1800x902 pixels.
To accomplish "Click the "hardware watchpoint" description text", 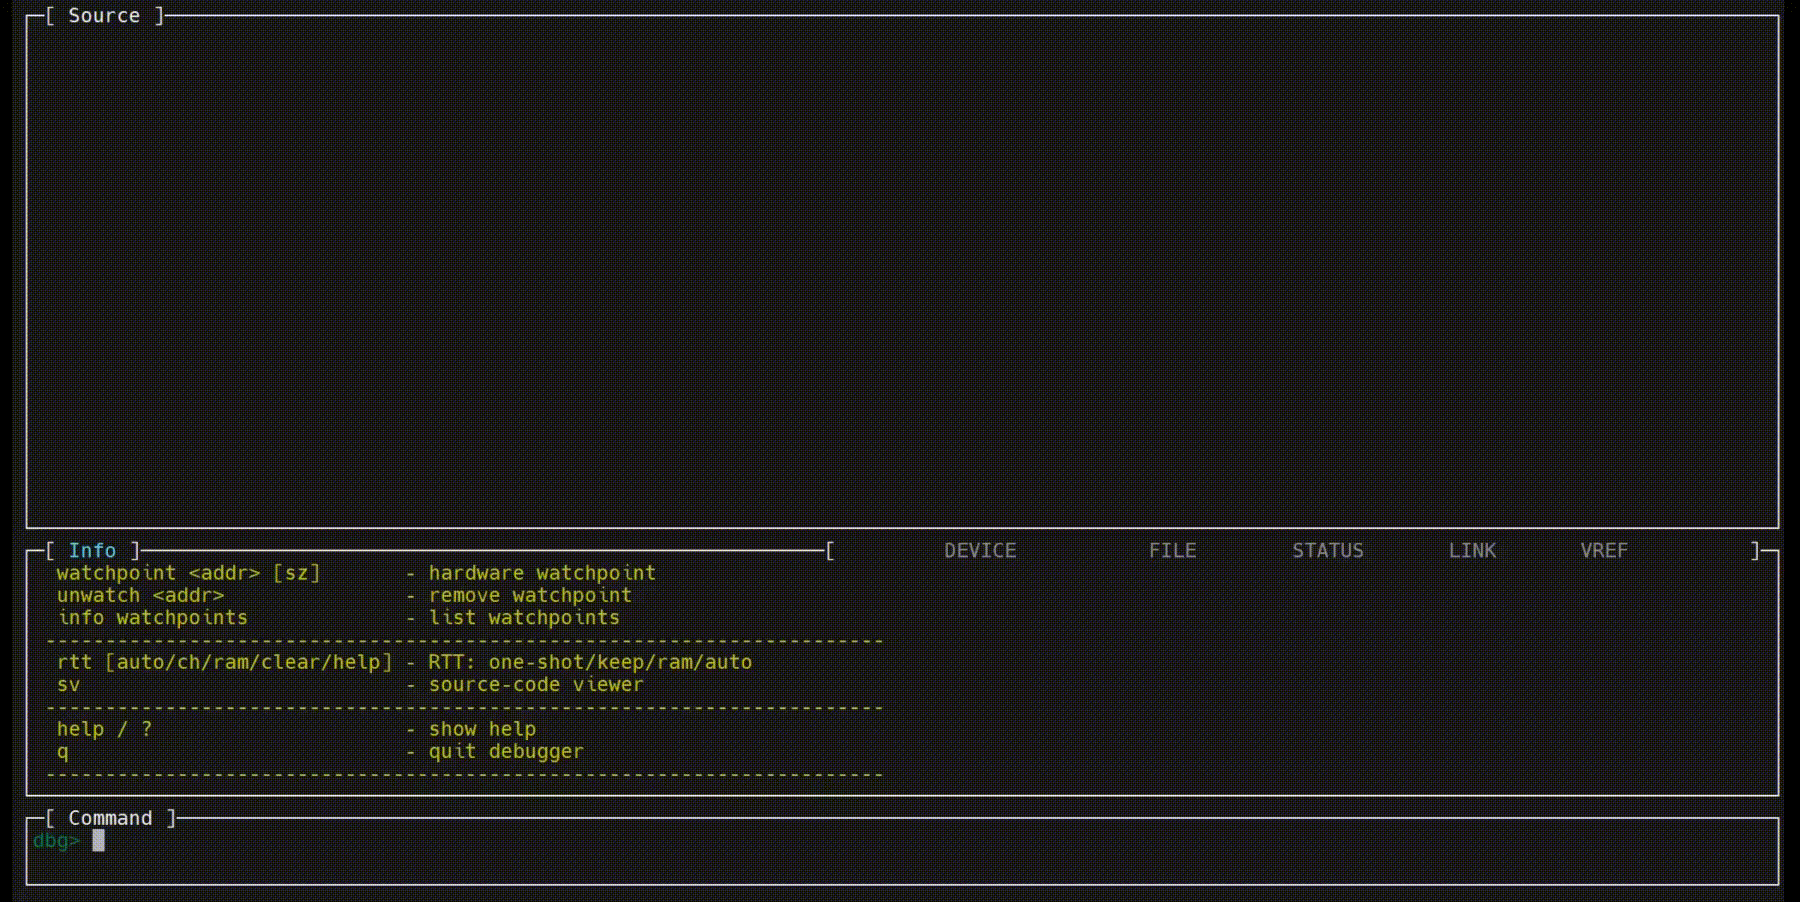I will coord(541,573).
